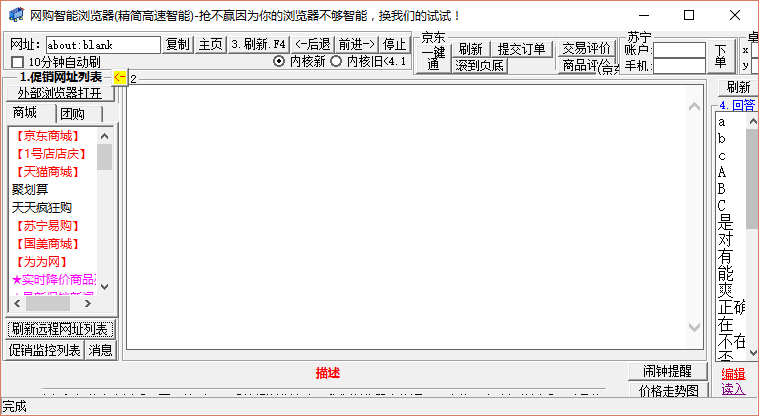Open the red 编辑 link
Viewport: 759px width, 416px height.
(x=733, y=374)
